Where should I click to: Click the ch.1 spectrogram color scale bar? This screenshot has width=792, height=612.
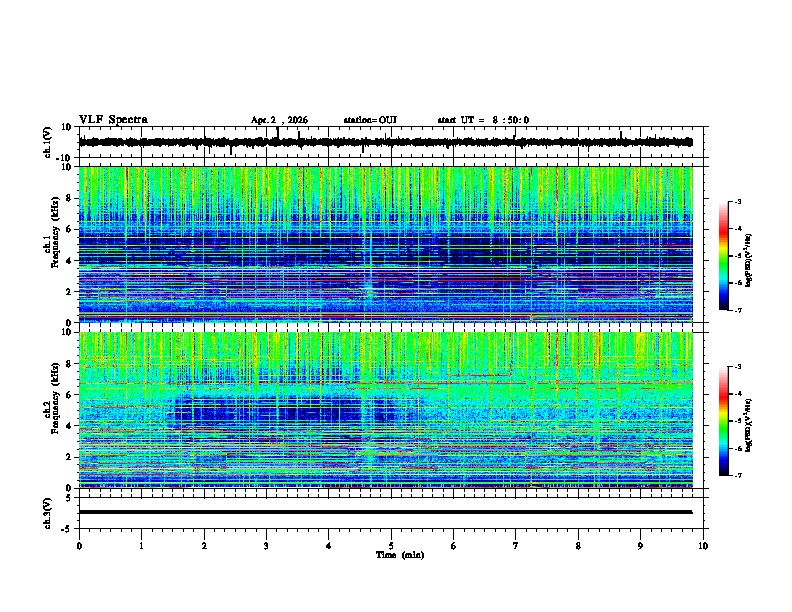[x=723, y=256]
